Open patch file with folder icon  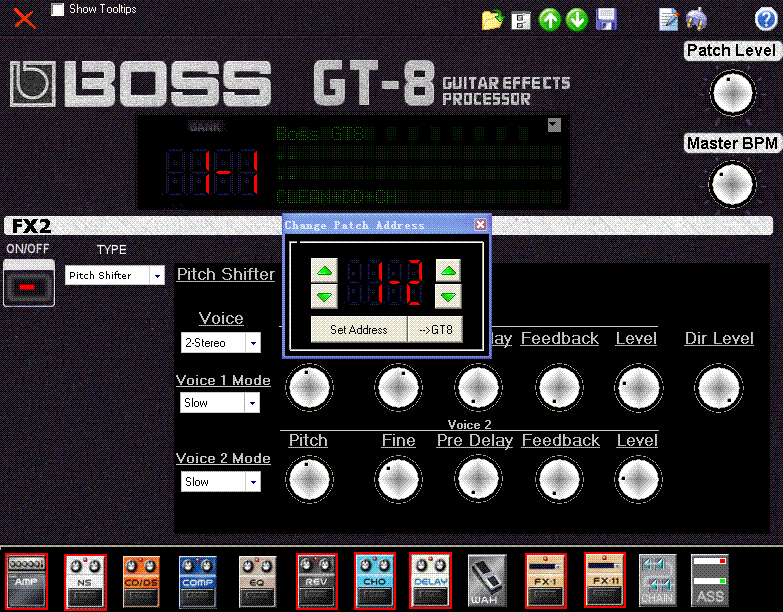pos(492,20)
